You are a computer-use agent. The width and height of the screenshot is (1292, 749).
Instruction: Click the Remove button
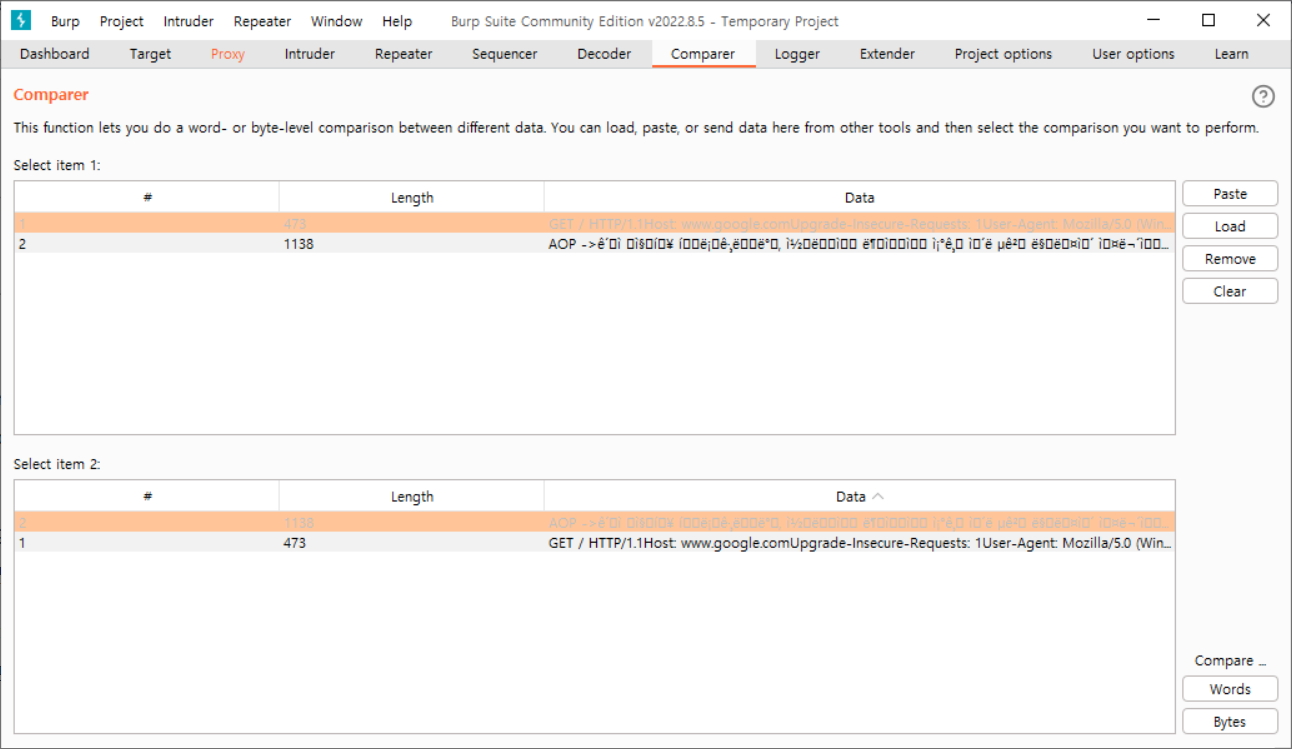pos(1230,258)
